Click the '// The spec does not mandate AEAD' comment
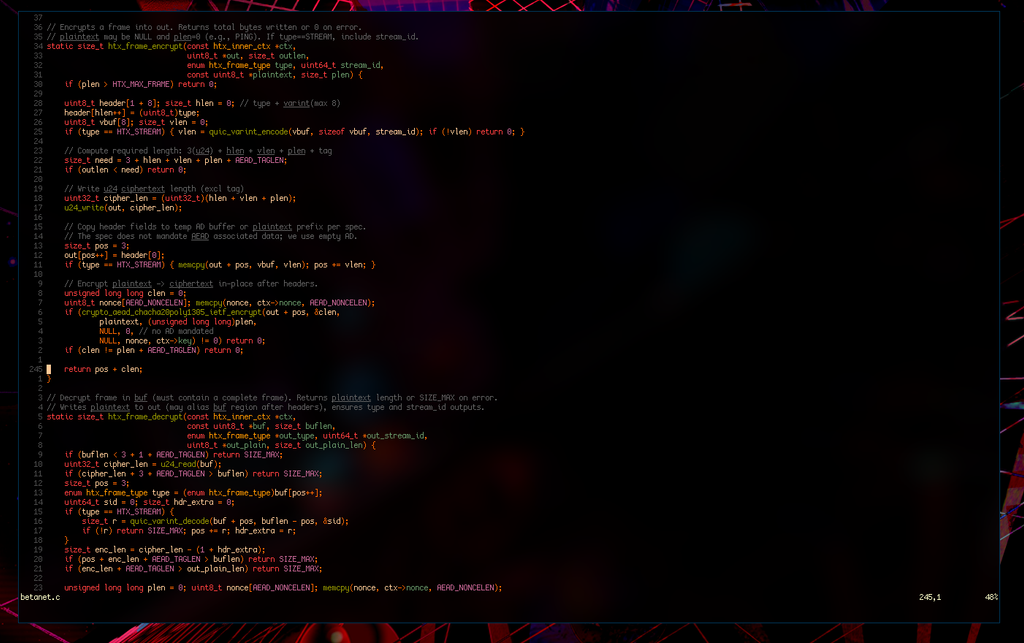The height and width of the screenshot is (643, 1024). pos(210,236)
